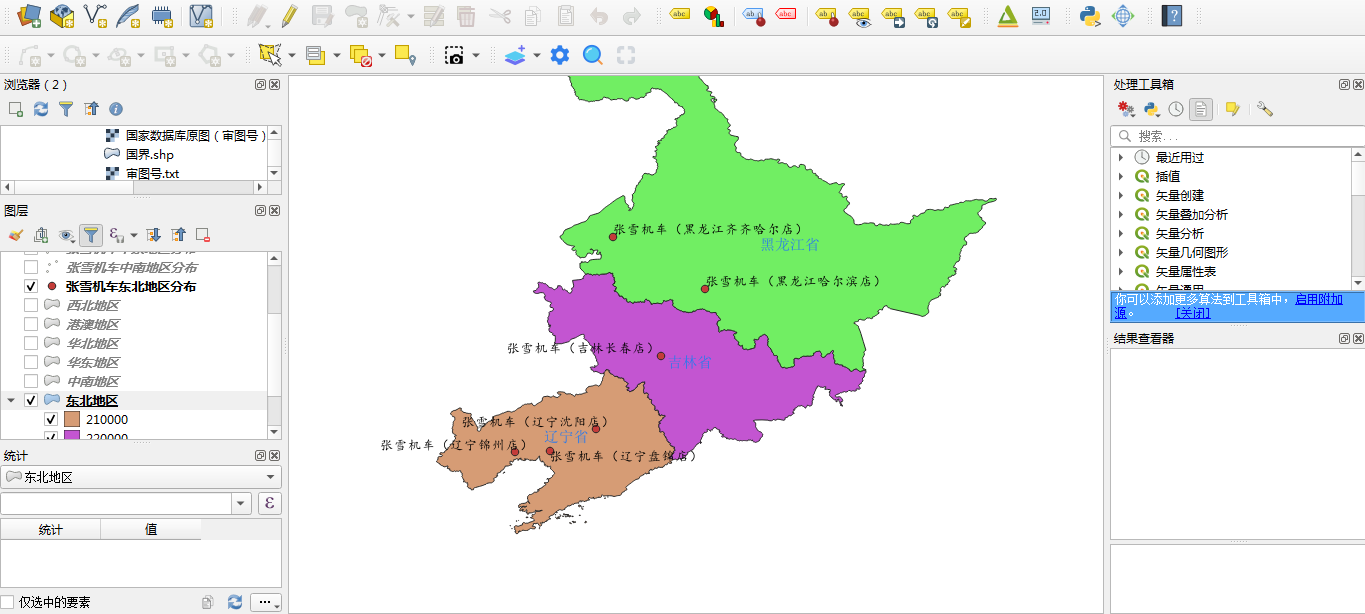Refresh the Browser panel
This screenshot has width=1365, height=614.
coord(41,108)
